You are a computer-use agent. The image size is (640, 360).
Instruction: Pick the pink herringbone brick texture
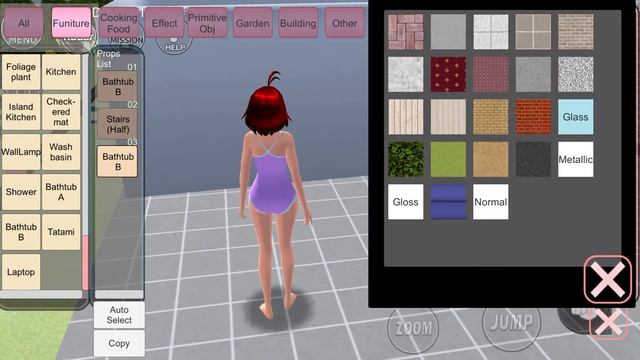point(406,32)
